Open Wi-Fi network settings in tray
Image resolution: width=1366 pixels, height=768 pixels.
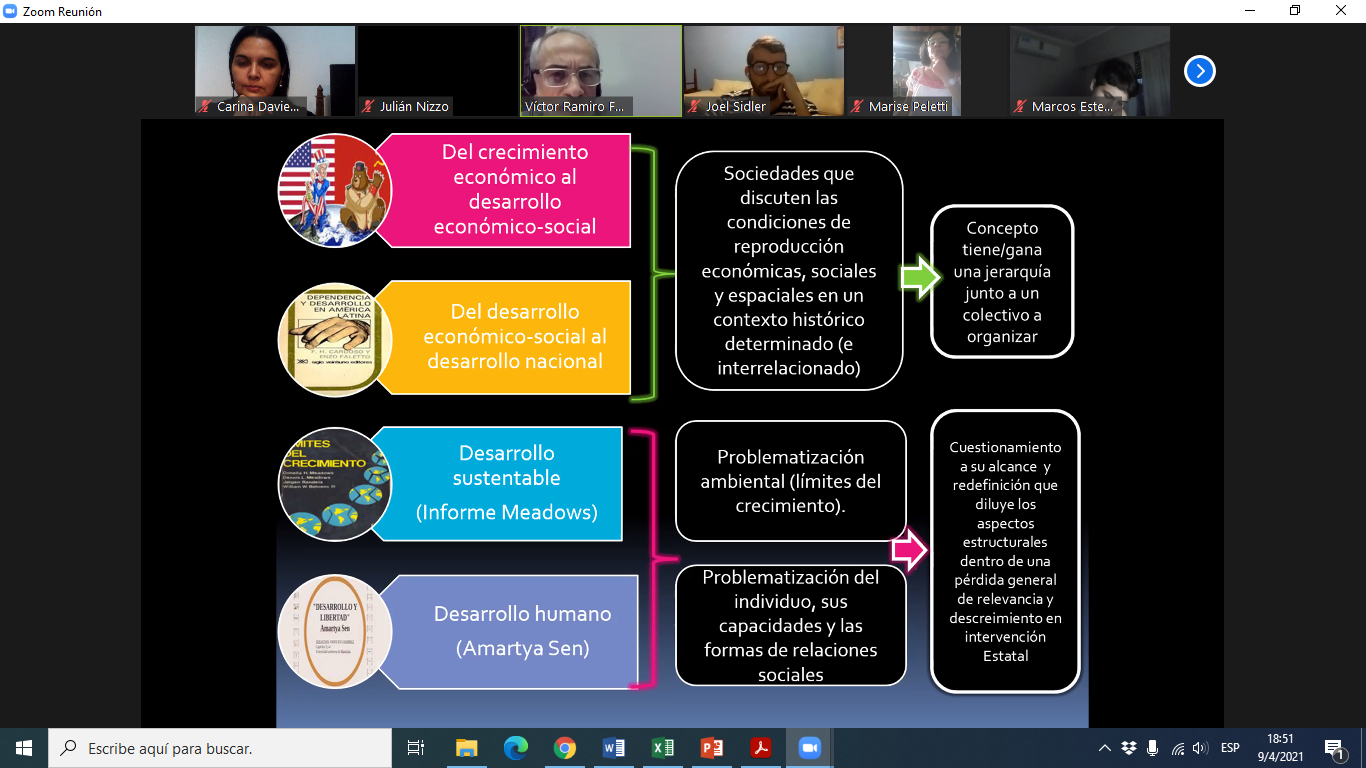[x=1177, y=748]
